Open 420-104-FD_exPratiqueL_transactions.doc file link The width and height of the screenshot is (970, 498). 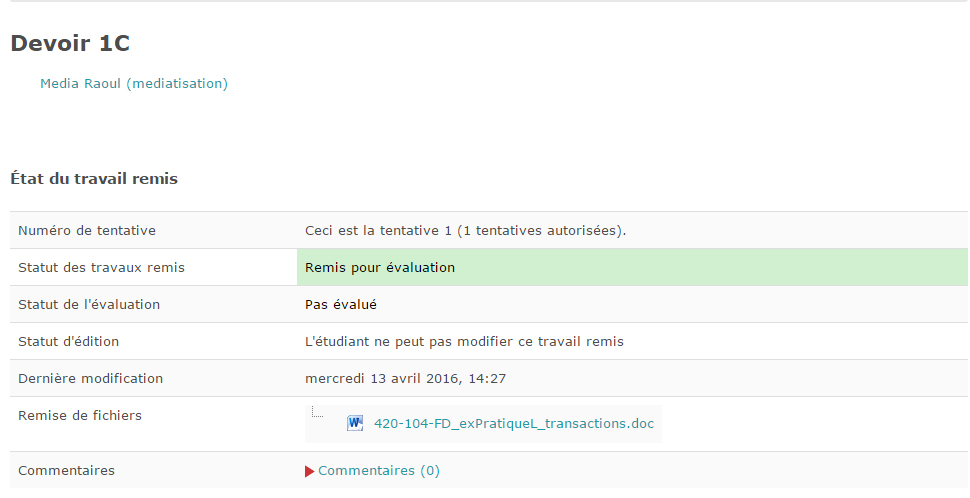click(x=514, y=423)
